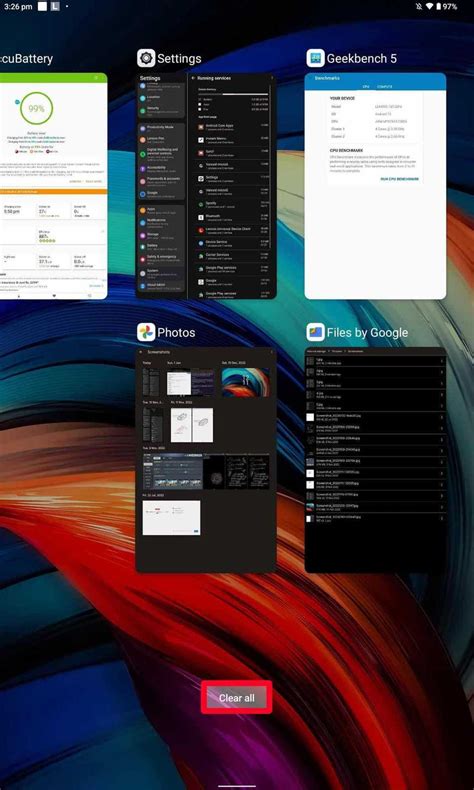Screen dimensions: 474x790
Task: Tap the Geekbench 5 app icon
Action: [x=315, y=58]
